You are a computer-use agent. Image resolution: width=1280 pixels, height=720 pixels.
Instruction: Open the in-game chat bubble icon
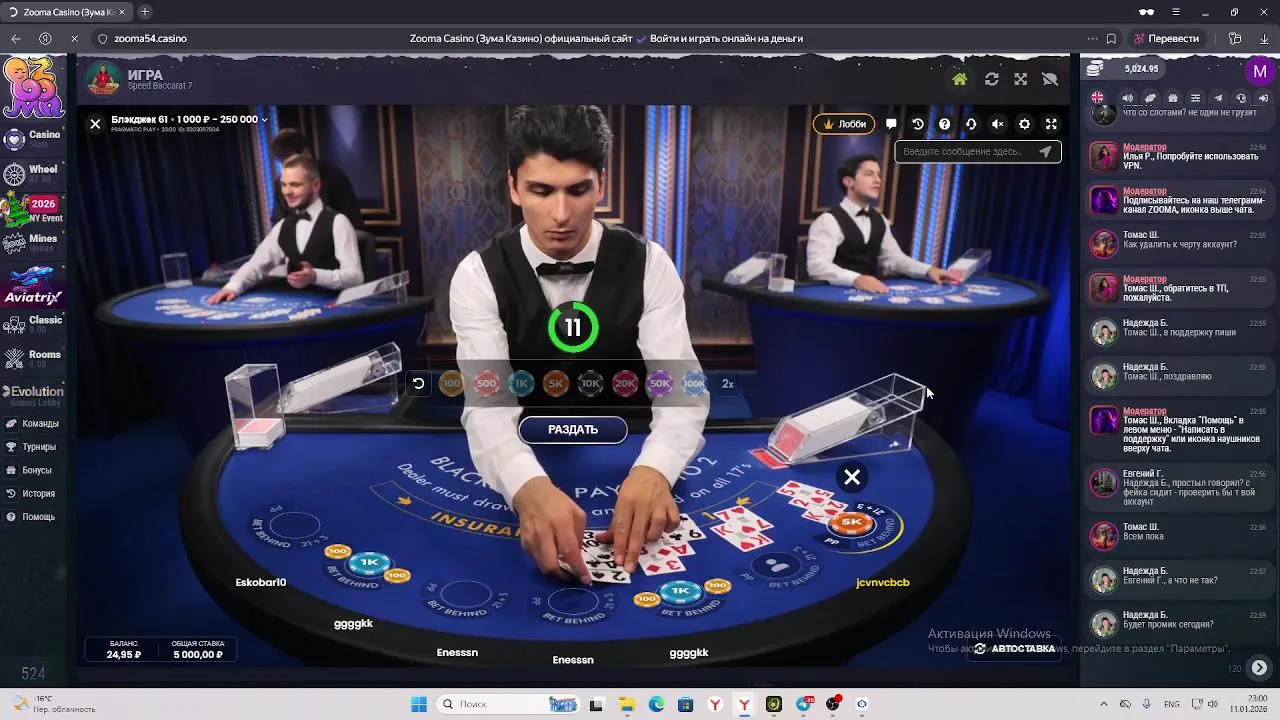[891, 124]
